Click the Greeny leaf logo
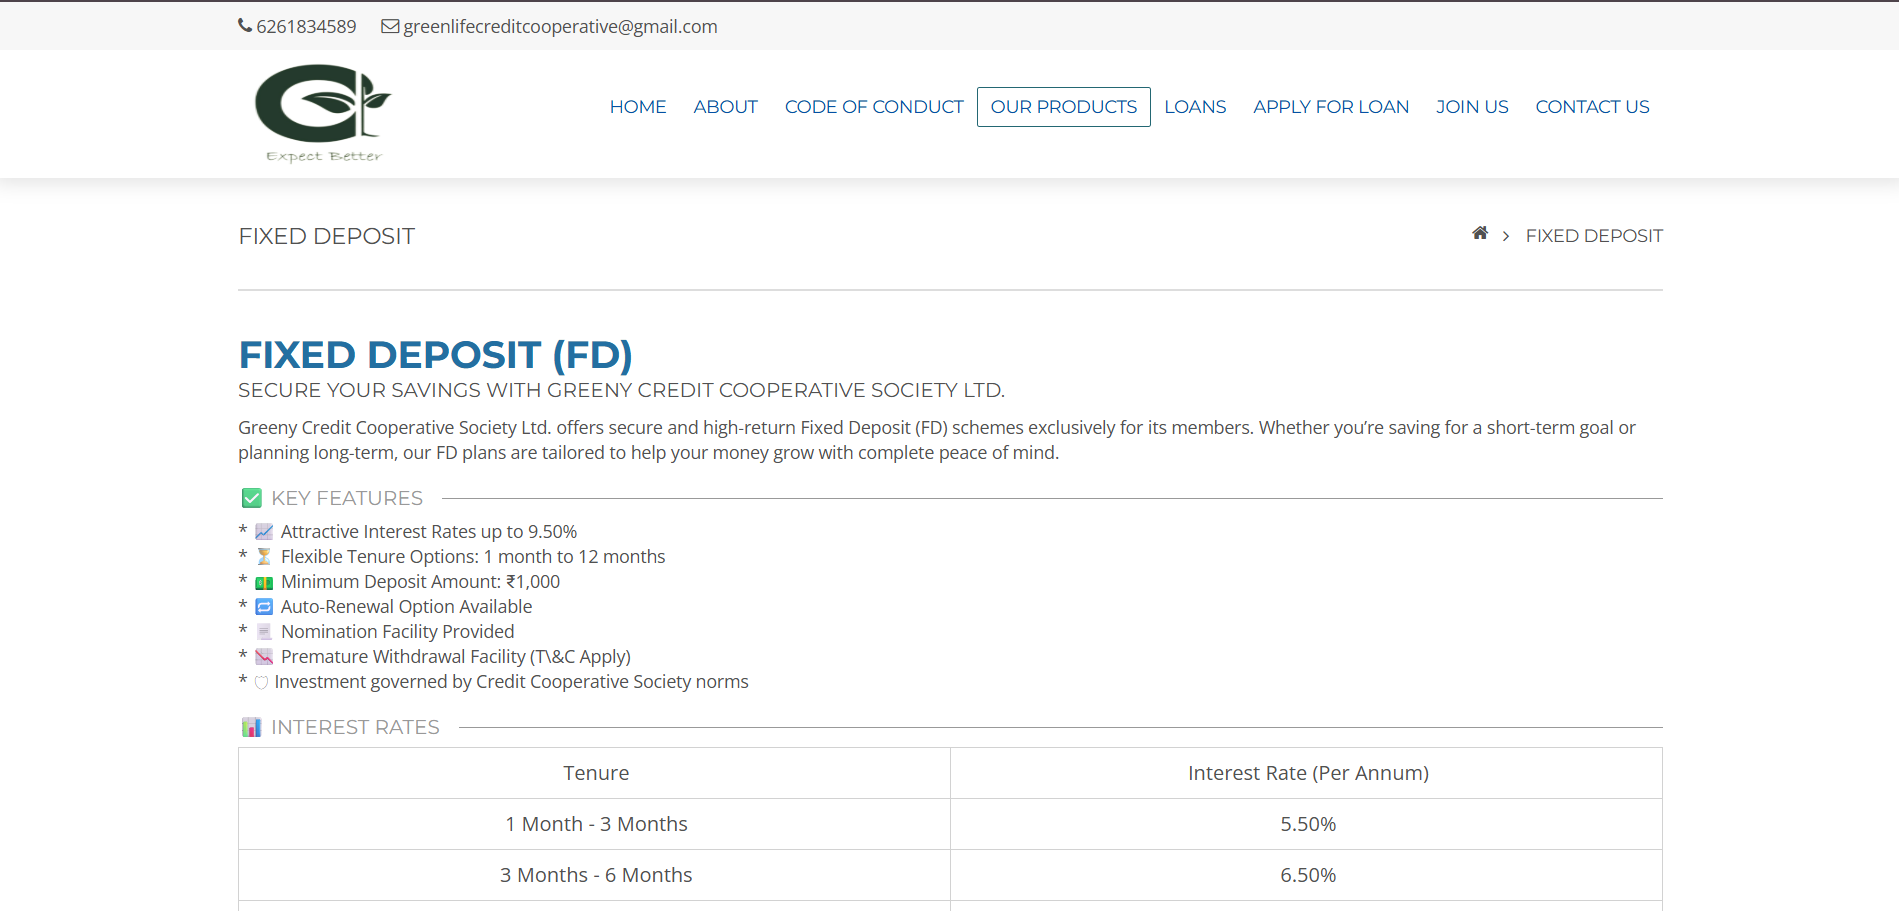This screenshot has width=1899, height=911. click(x=322, y=112)
